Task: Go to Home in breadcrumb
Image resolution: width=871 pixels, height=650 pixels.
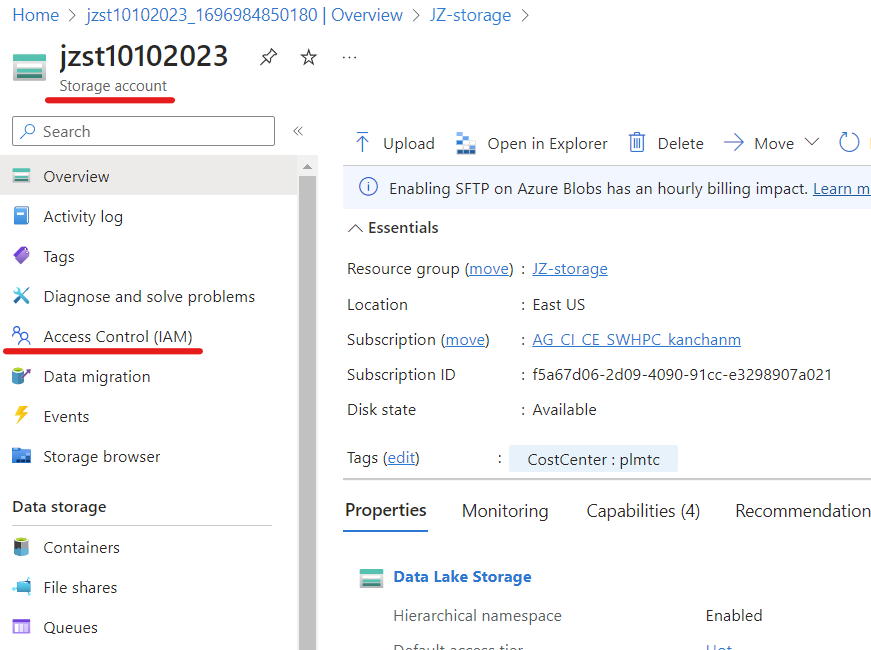Action: [x=36, y=15]
